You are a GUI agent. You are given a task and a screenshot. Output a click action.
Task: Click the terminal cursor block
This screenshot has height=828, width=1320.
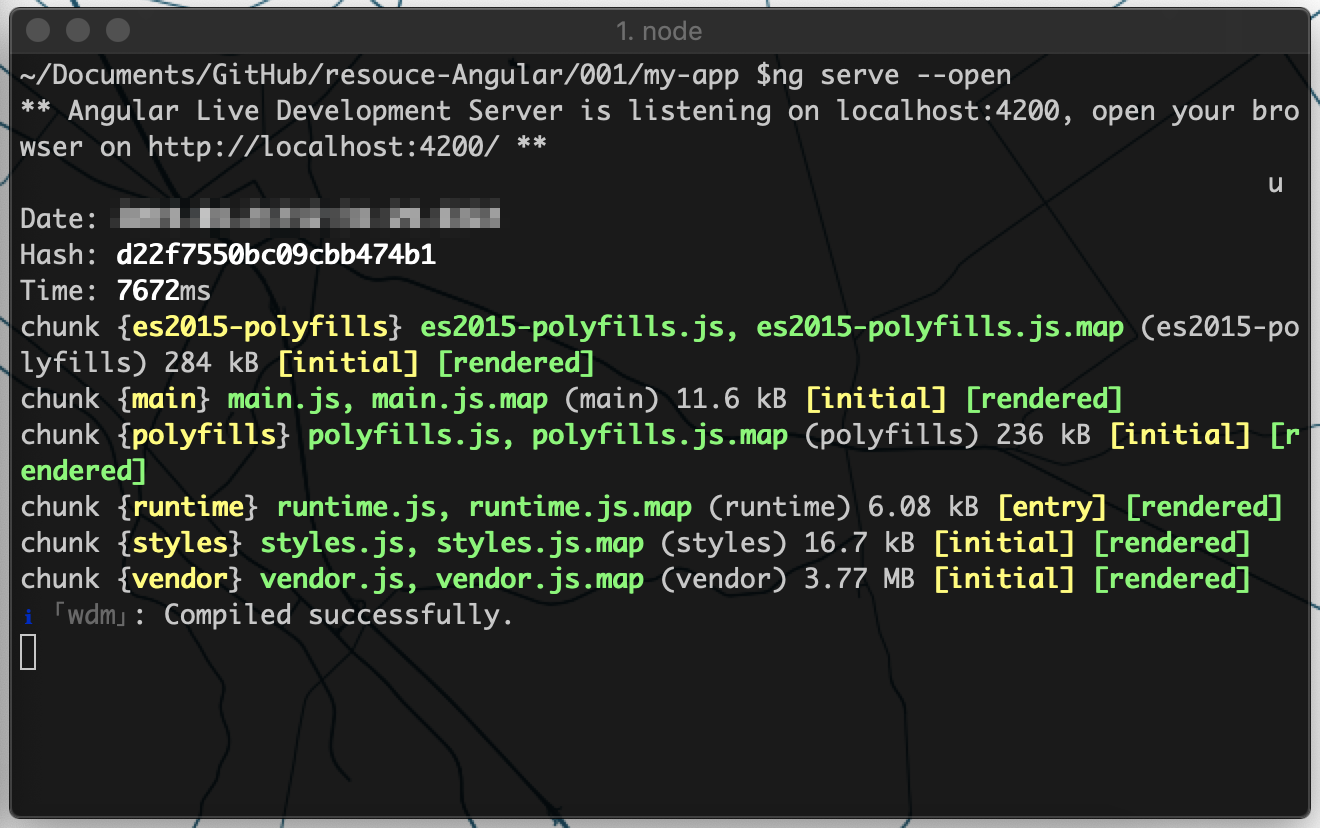[28, 652]
